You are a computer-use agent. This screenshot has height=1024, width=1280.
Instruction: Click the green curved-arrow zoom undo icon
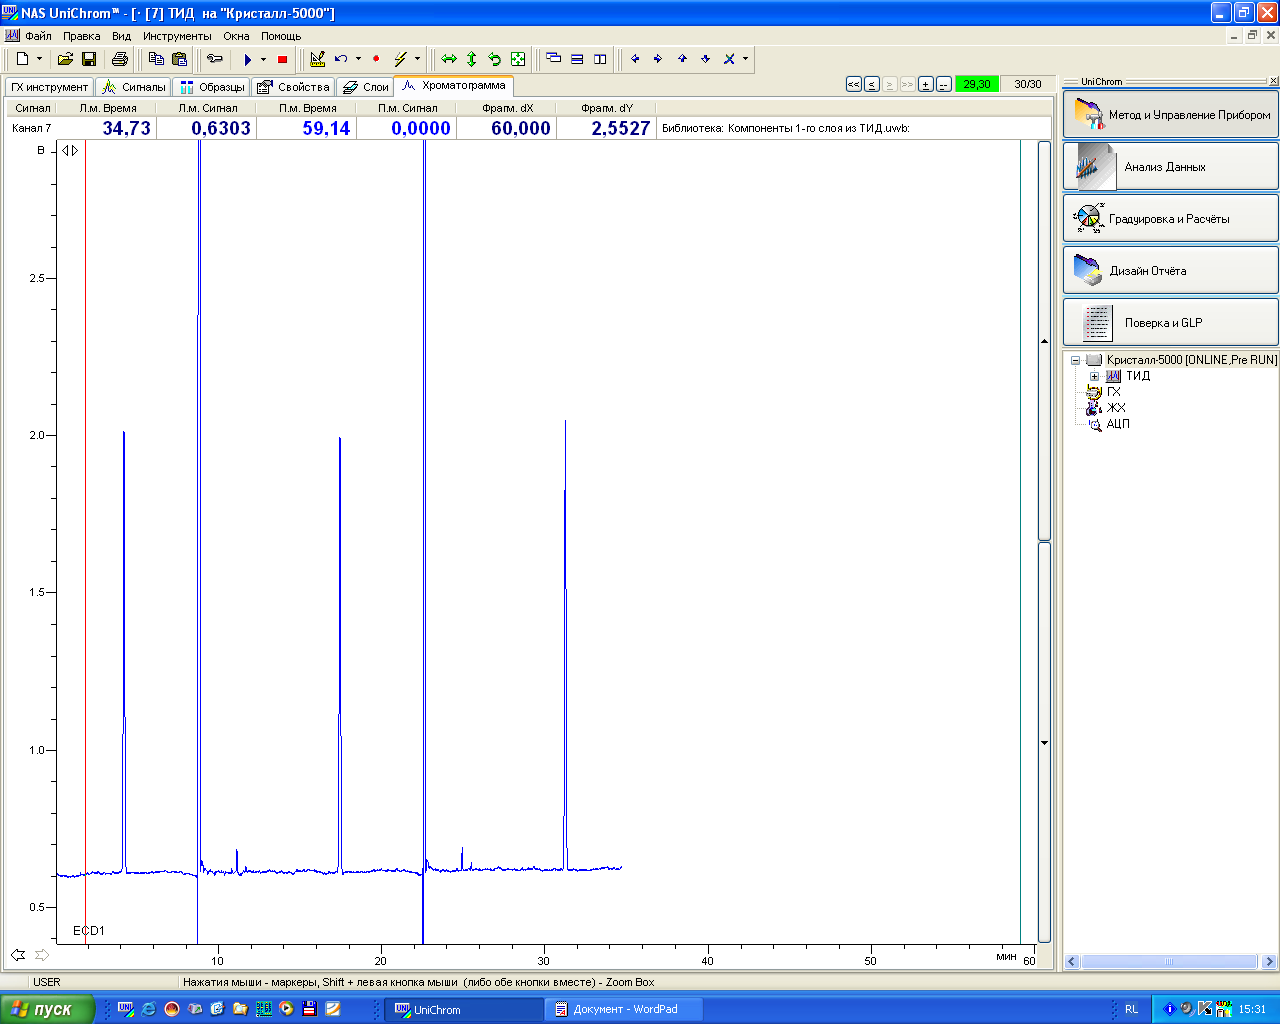tap(495, 59)
